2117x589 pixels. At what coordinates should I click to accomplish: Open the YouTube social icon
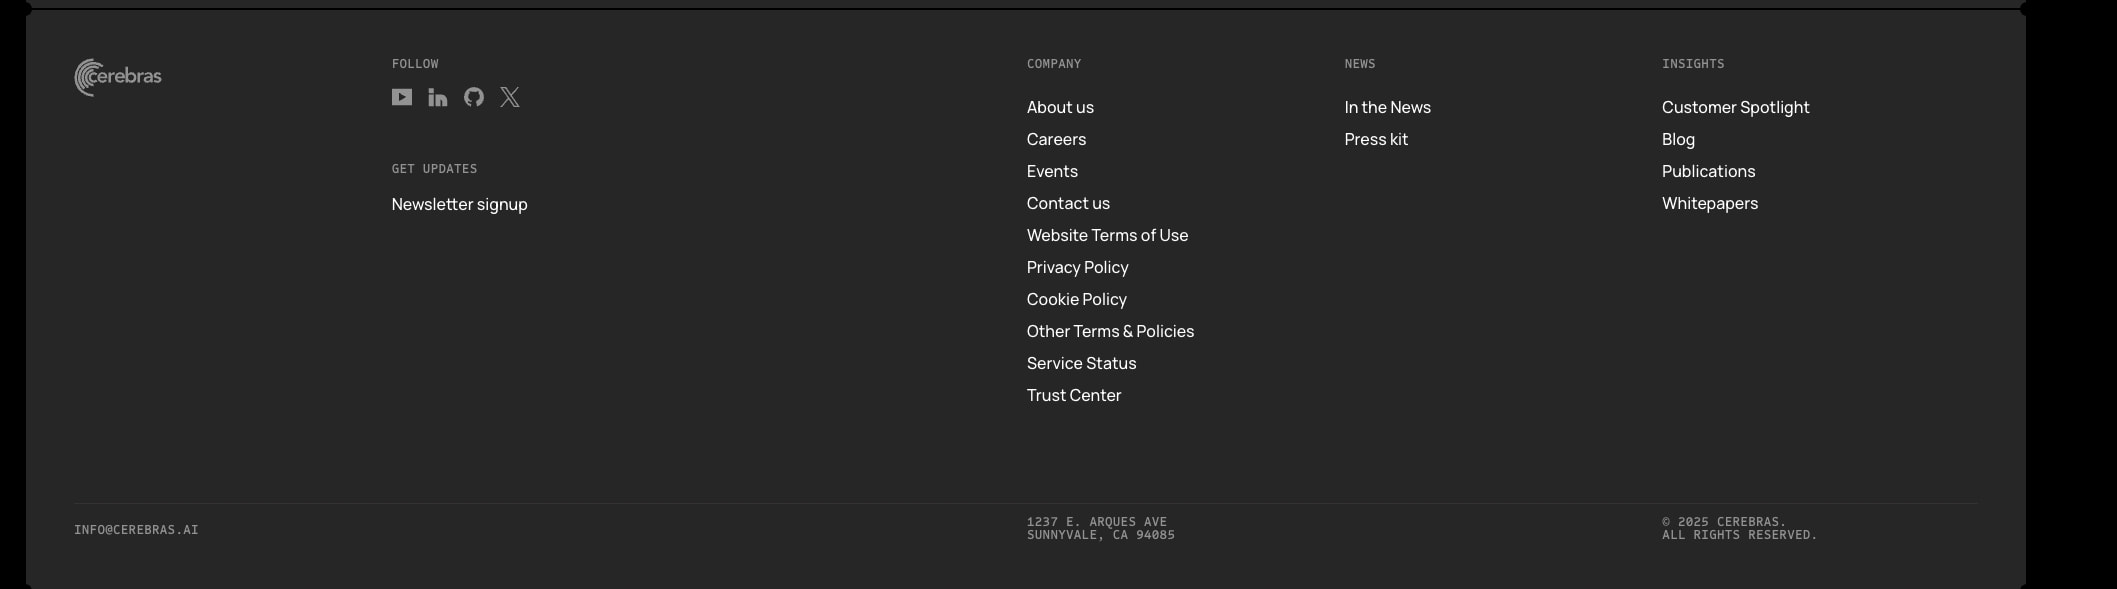(x=402, y=97)
